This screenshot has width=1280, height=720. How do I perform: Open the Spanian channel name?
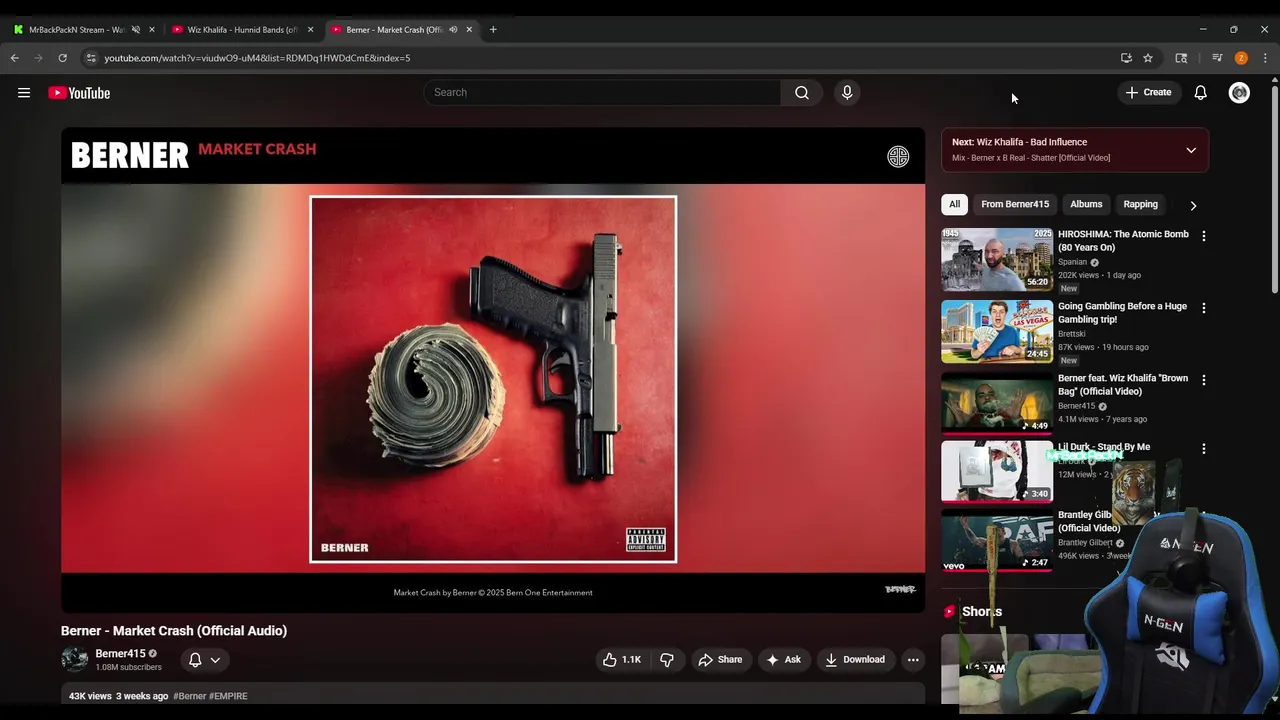(1072, 262)
